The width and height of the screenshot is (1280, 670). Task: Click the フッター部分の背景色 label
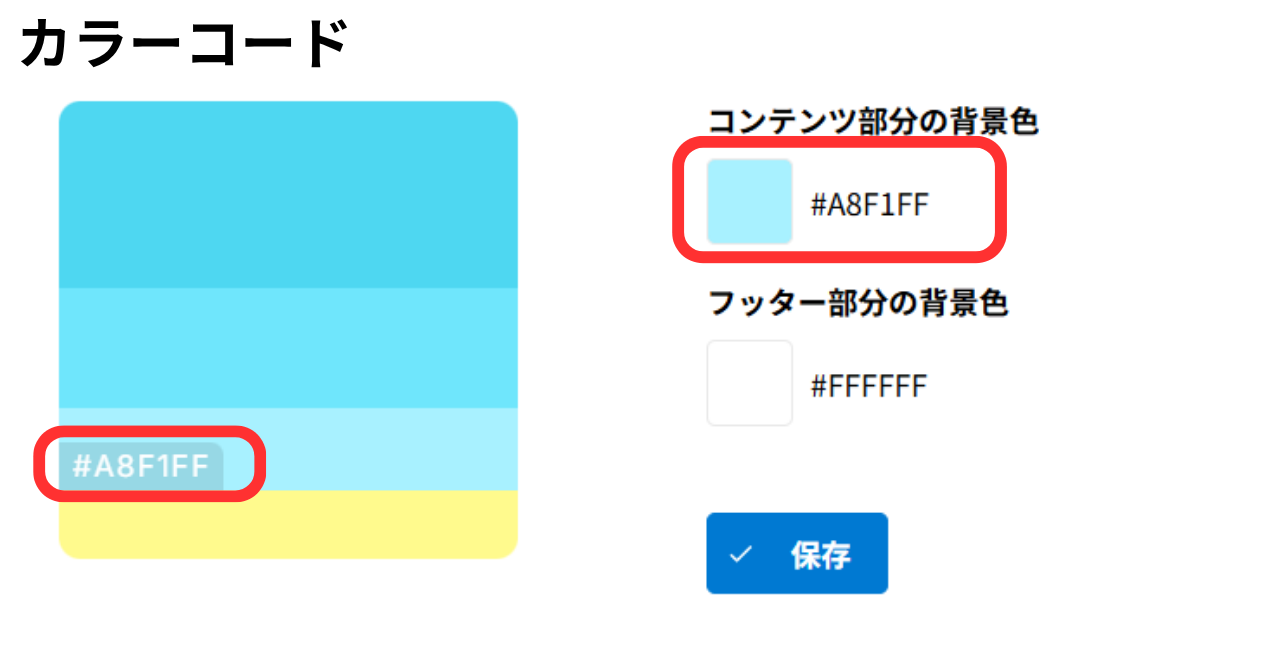tap(857, 302)
